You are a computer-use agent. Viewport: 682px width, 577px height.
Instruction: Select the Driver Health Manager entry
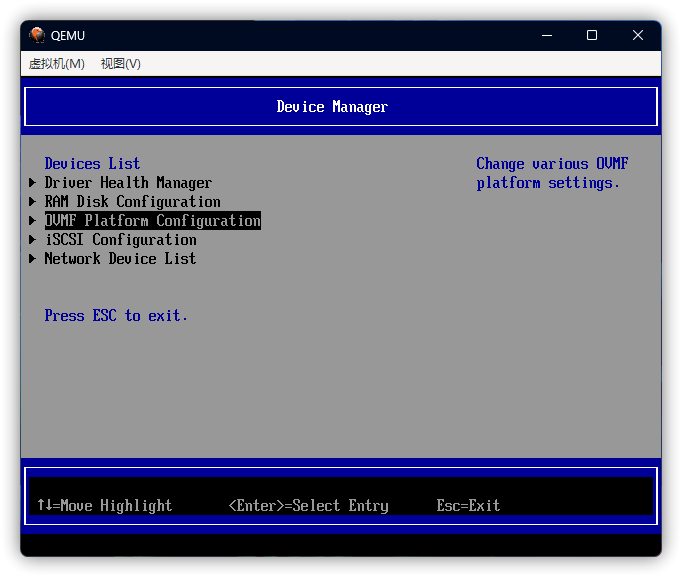point(128,183)
